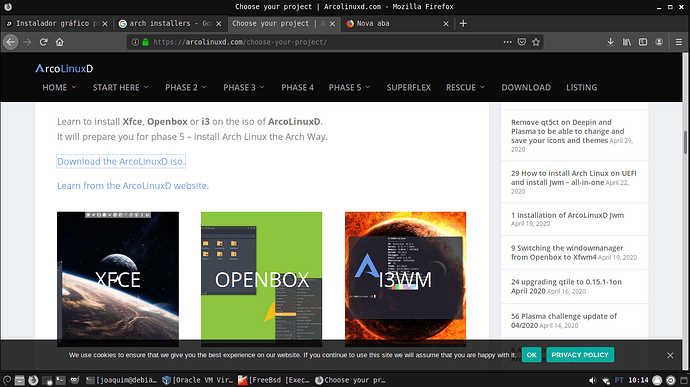
Task: Dismiss the cookie banner with X
Action: point(670,355)
